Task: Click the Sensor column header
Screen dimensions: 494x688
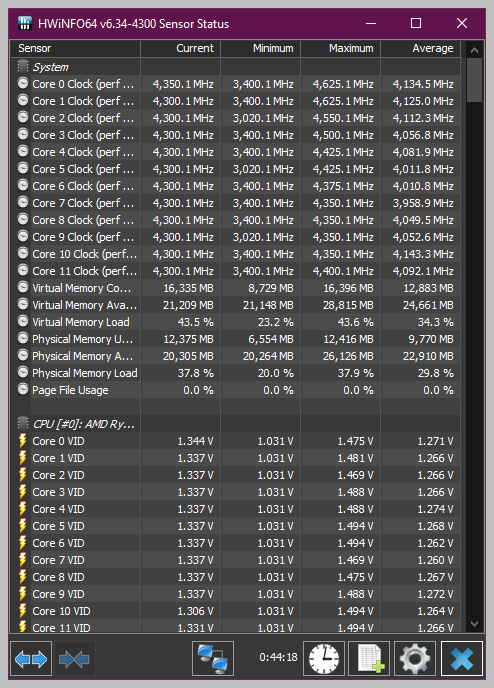Action: click(x=75, y=49)
